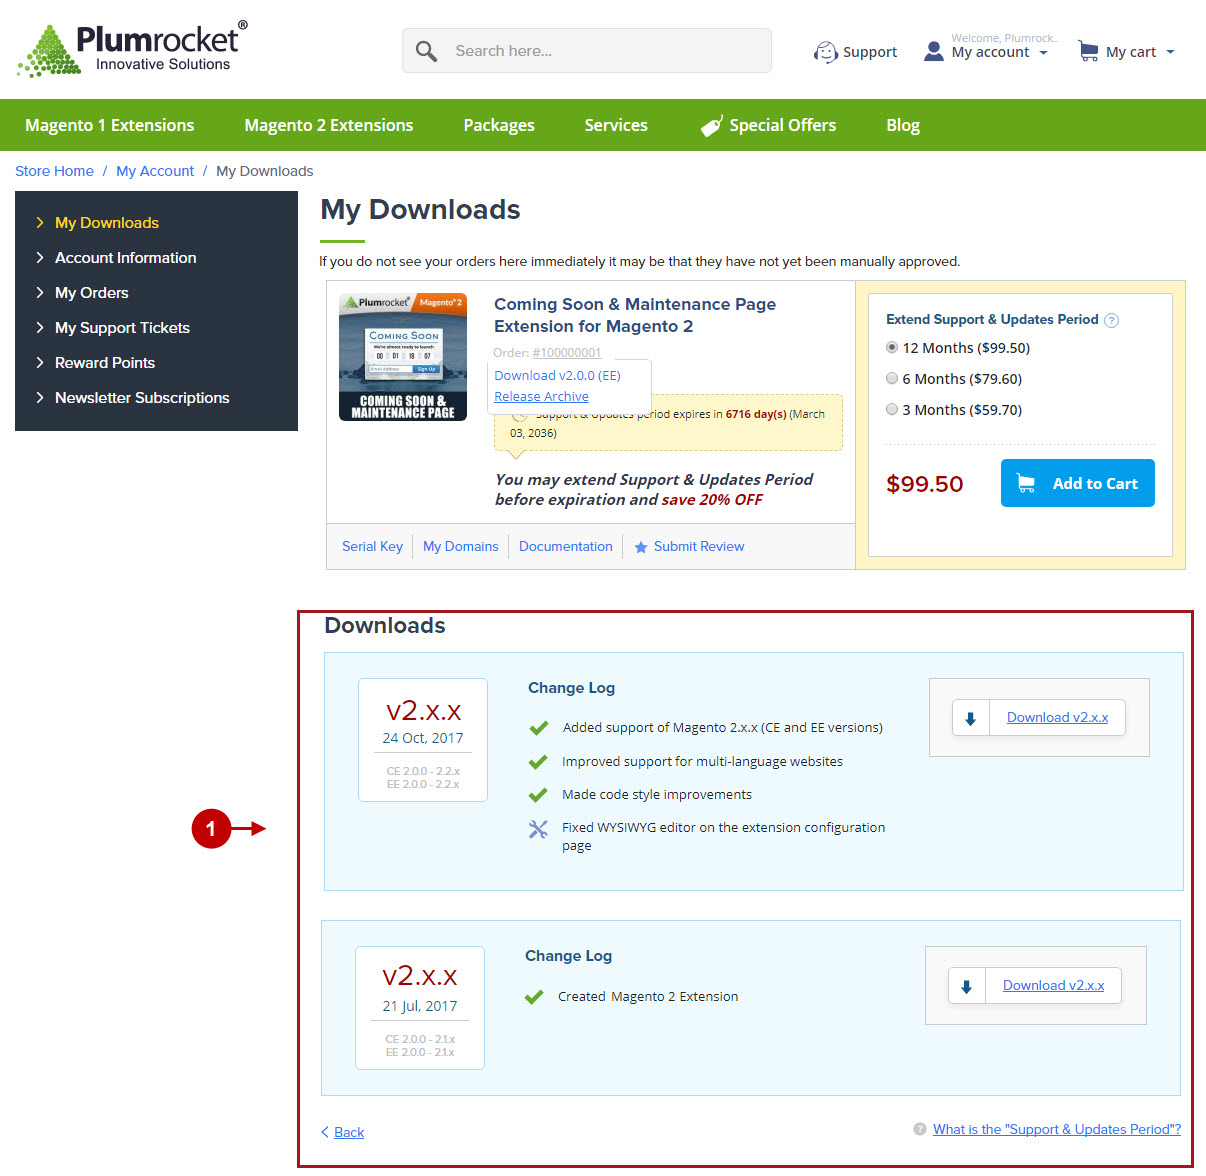
Task: Open the Blog menu item
Action: pos(903,125)
